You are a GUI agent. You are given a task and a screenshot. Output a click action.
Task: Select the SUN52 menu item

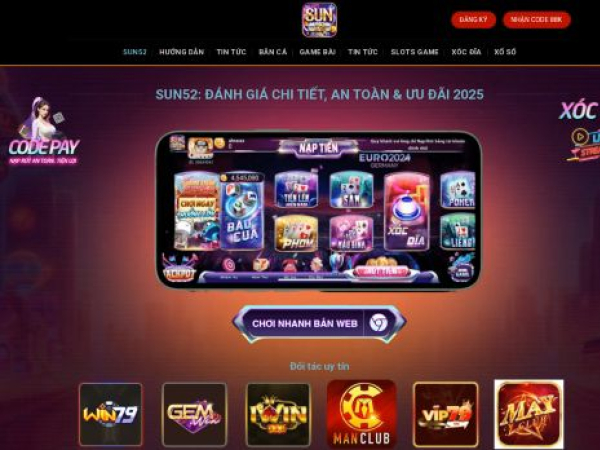135,52
